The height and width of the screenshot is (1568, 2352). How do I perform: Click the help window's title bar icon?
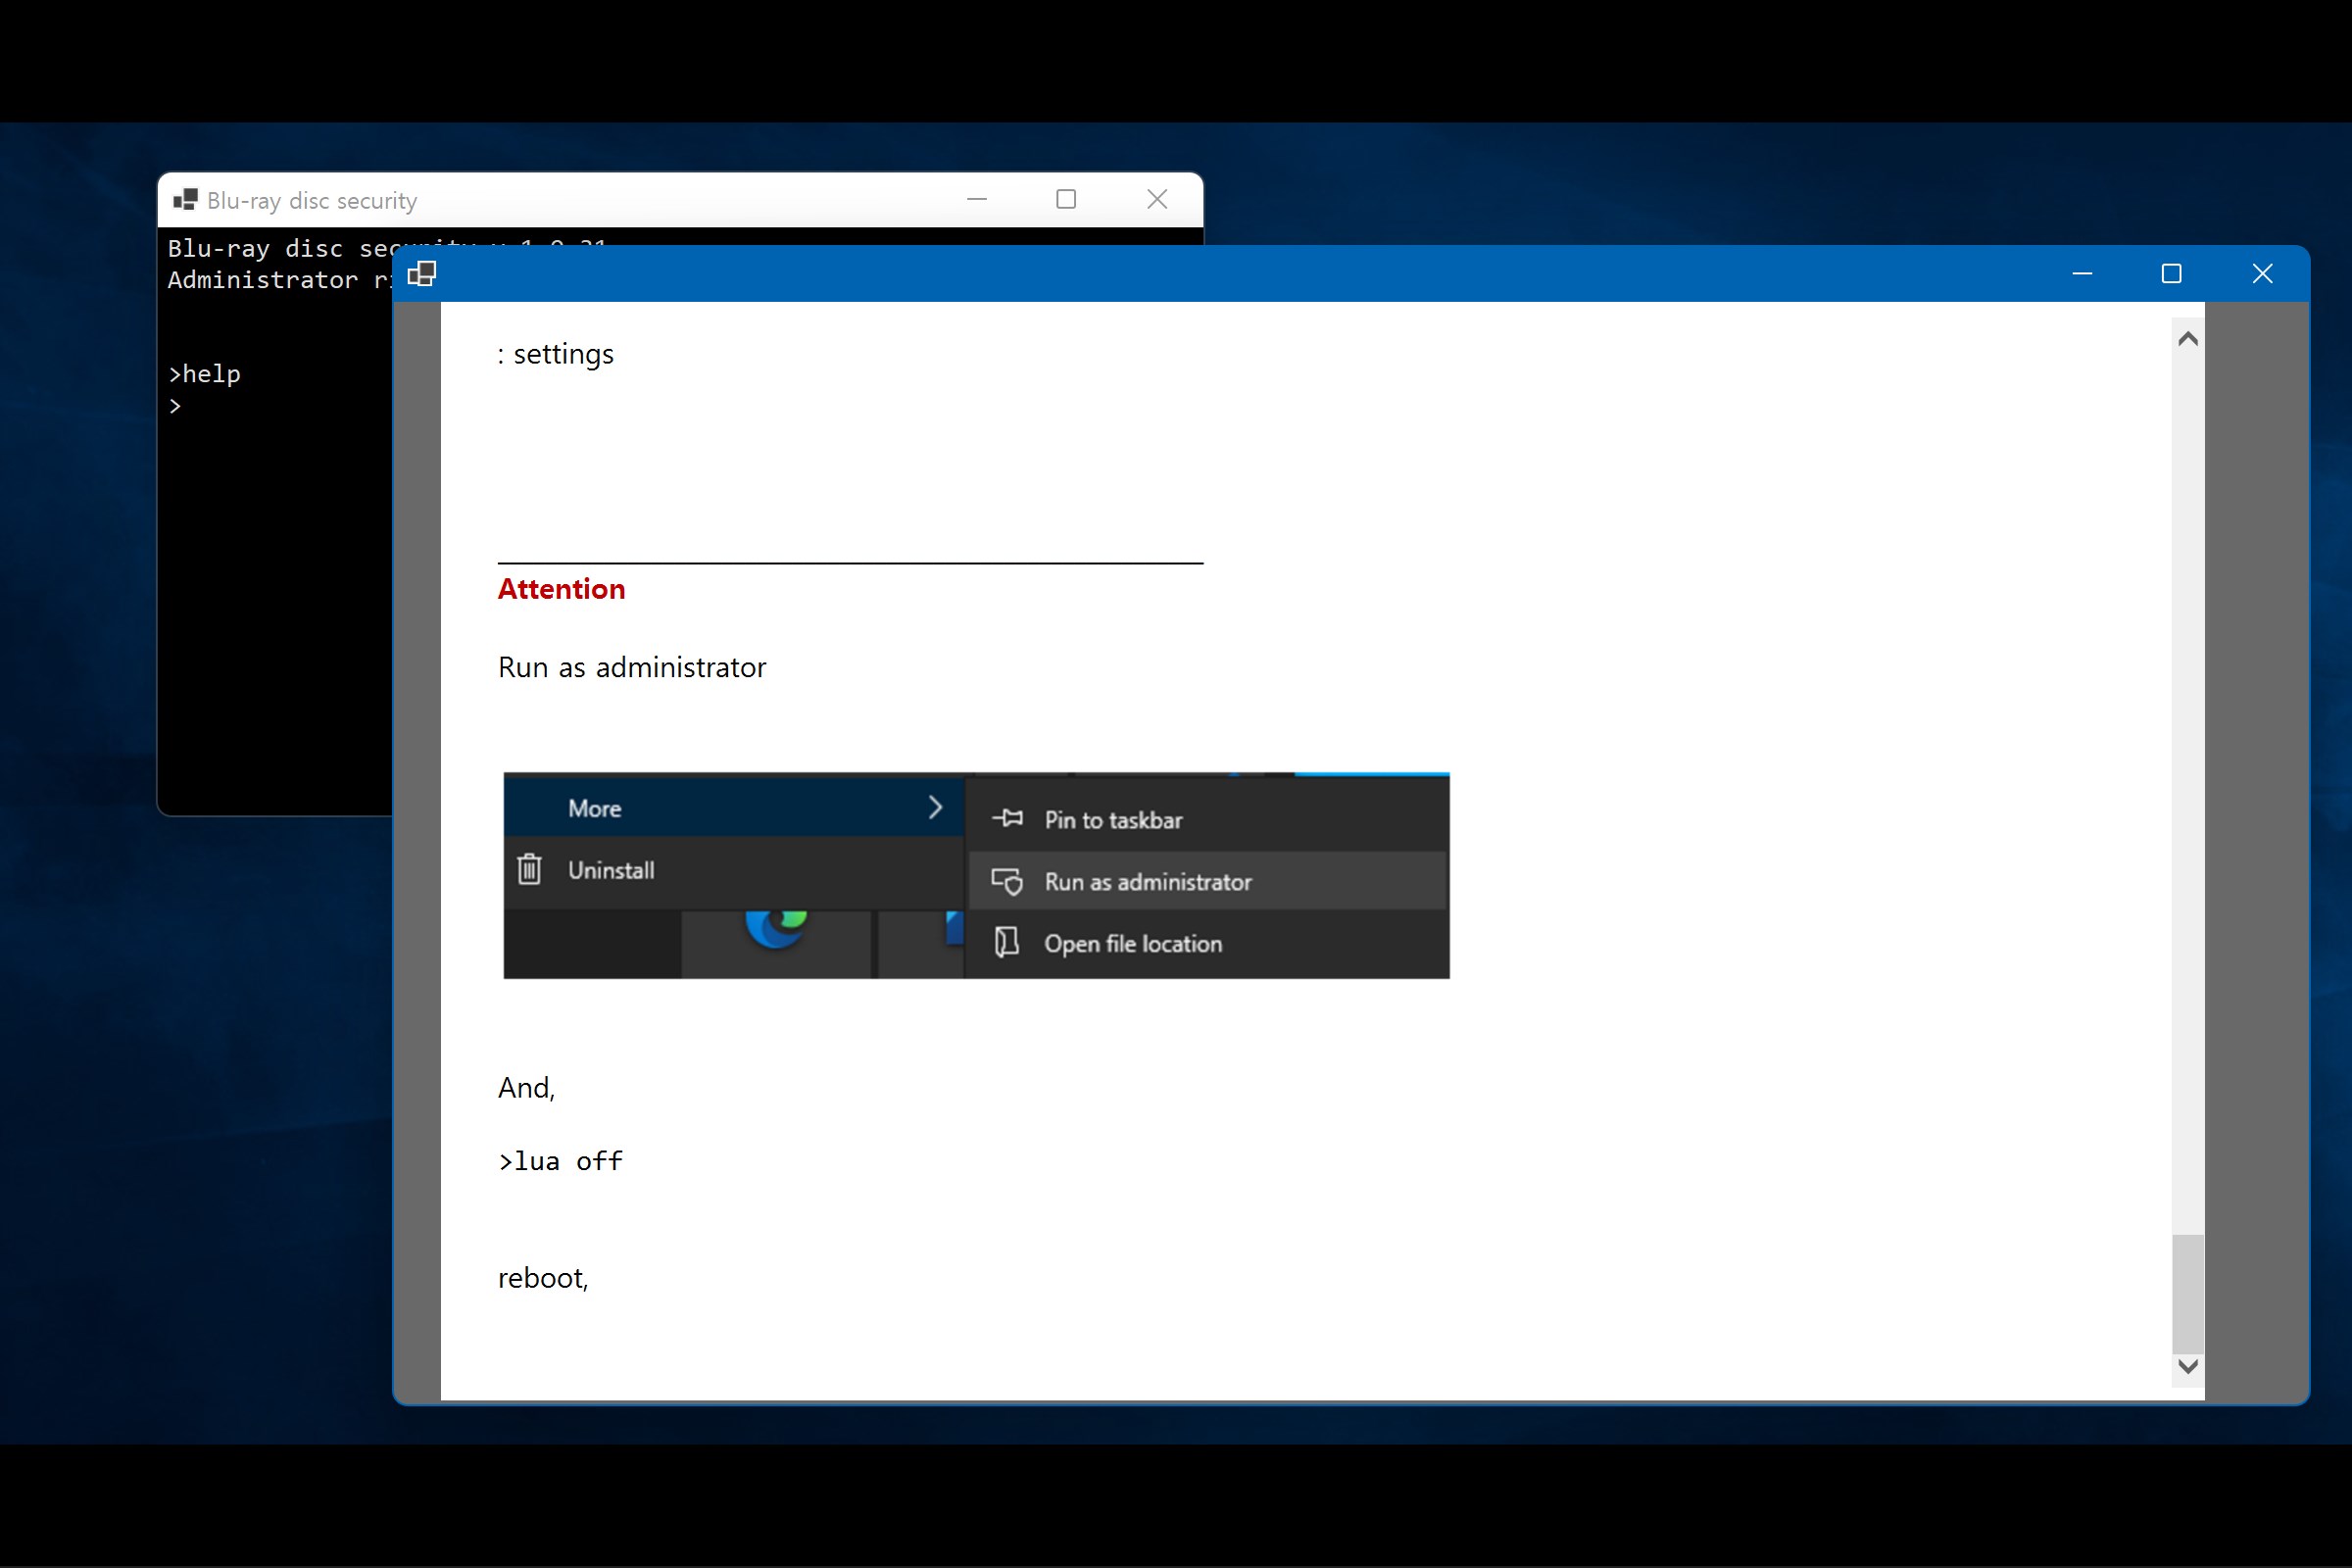tap(422, 274)
